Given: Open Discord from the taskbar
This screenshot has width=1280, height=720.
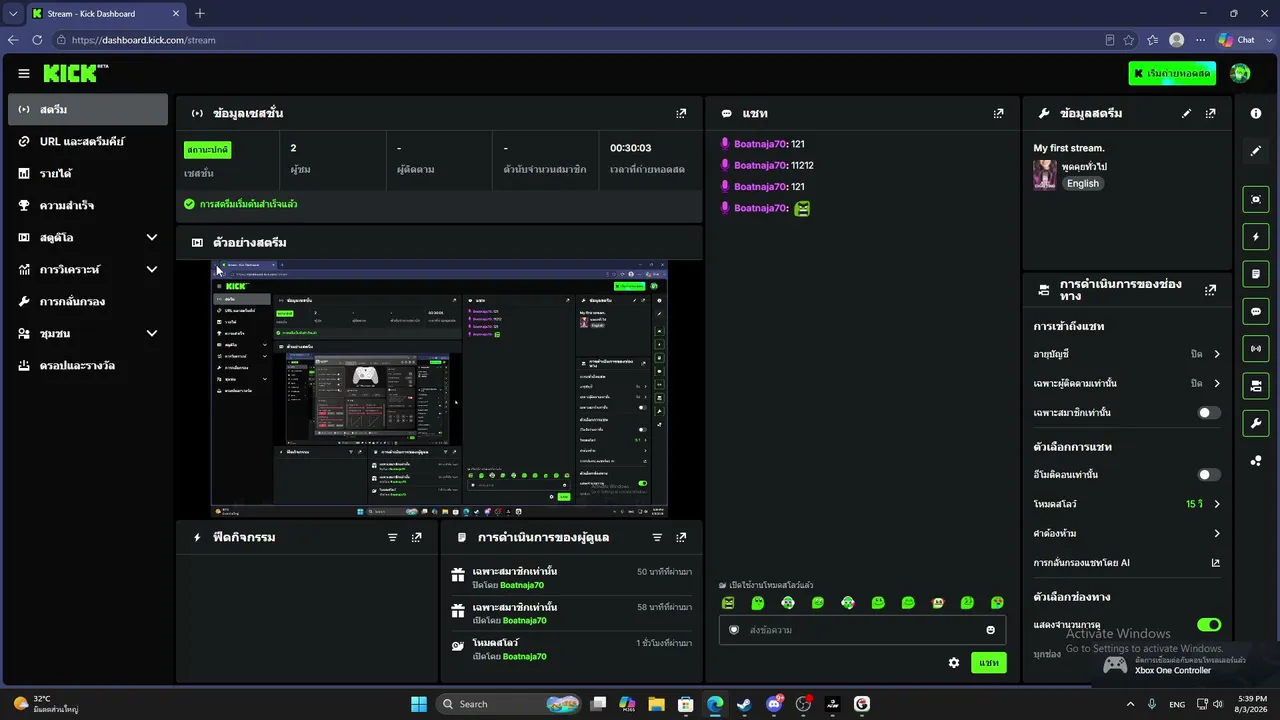Looking at the screenshot, I should tap(774, 704).
